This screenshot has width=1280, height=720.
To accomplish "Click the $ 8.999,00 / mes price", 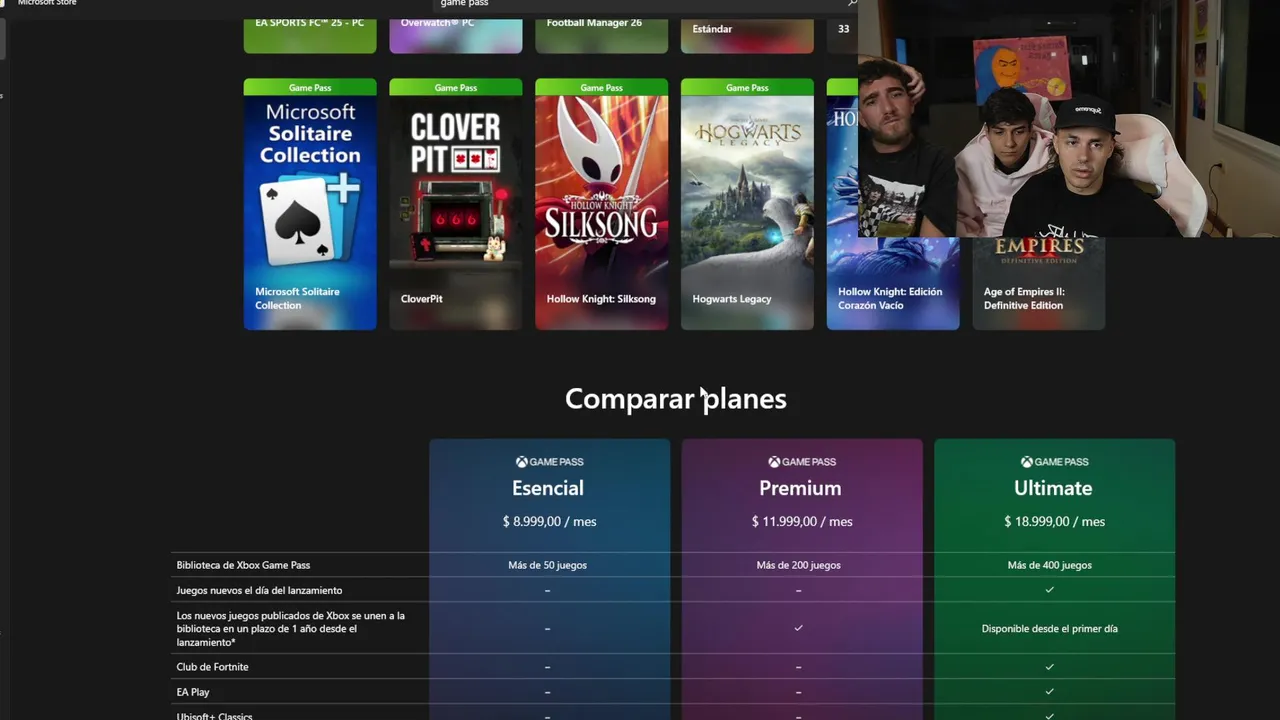I will pos(549,521).
